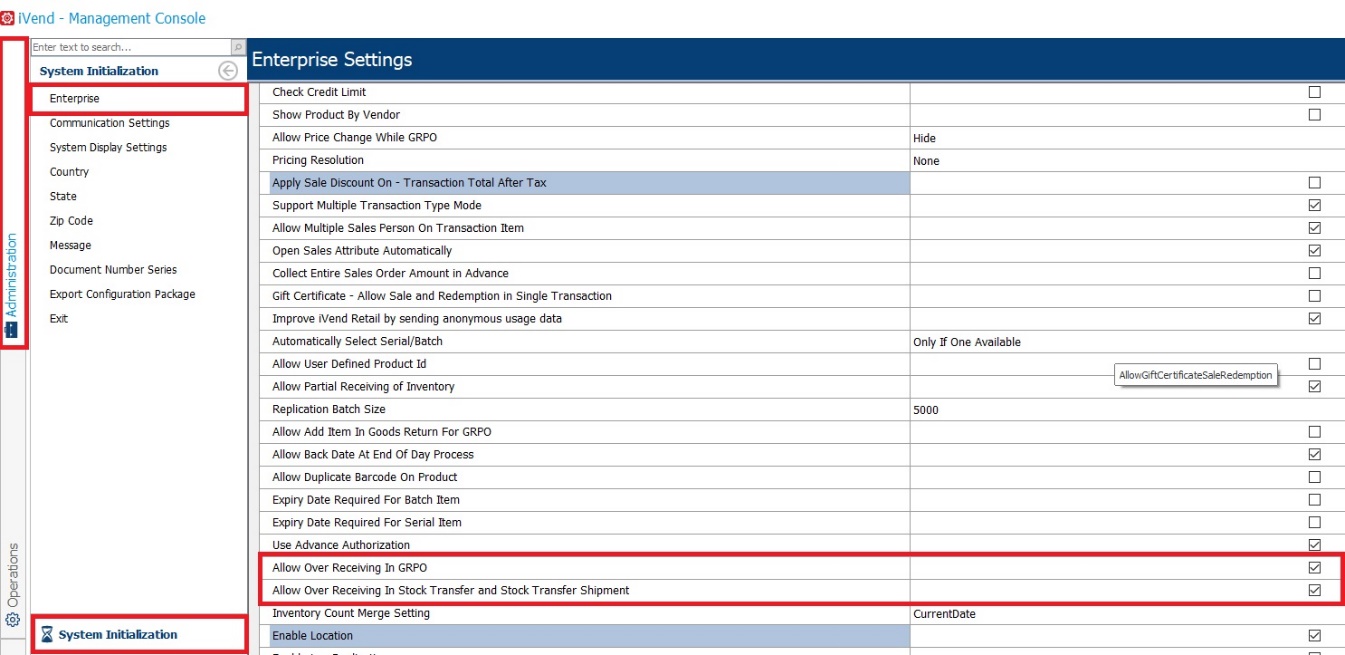Viewport: 1345px width, 655px height.
Task: Uncheck Support Multiple Transaction Type Mode
Action: (x=1314, y=205)
